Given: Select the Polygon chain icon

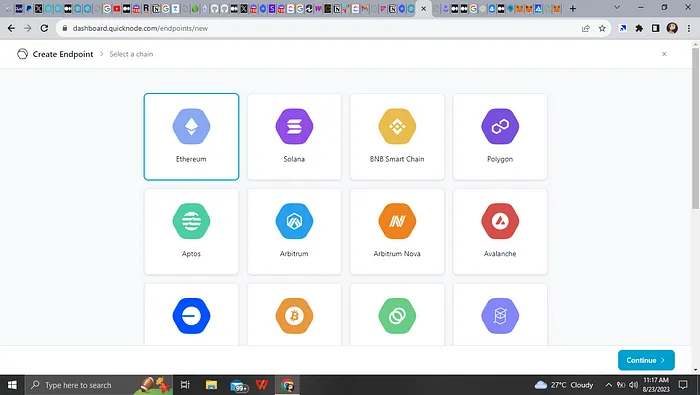Looking at the screenshot, I should click(x=500, y=126).
